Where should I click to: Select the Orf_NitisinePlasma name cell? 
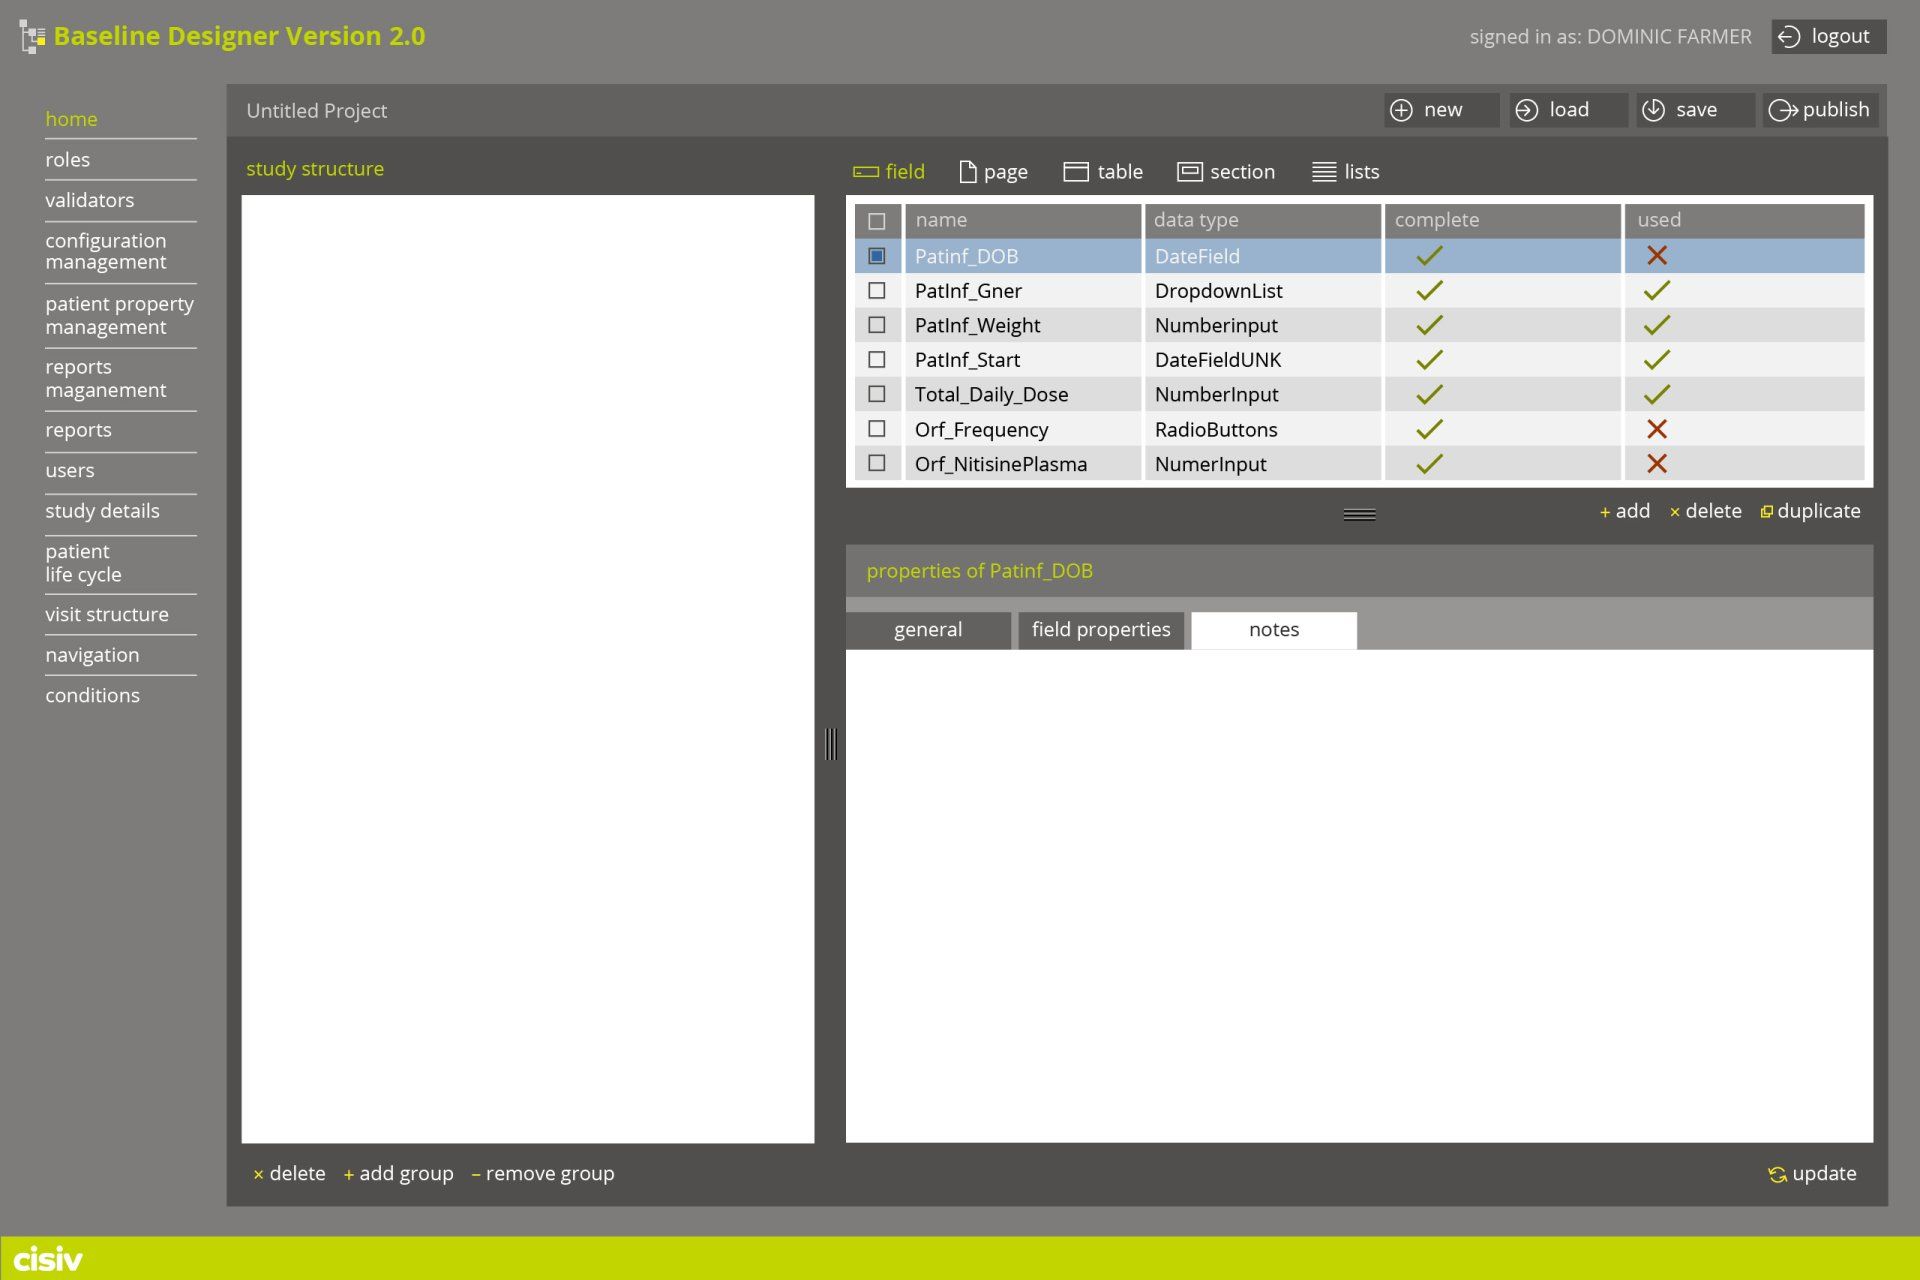[1023, 464]
